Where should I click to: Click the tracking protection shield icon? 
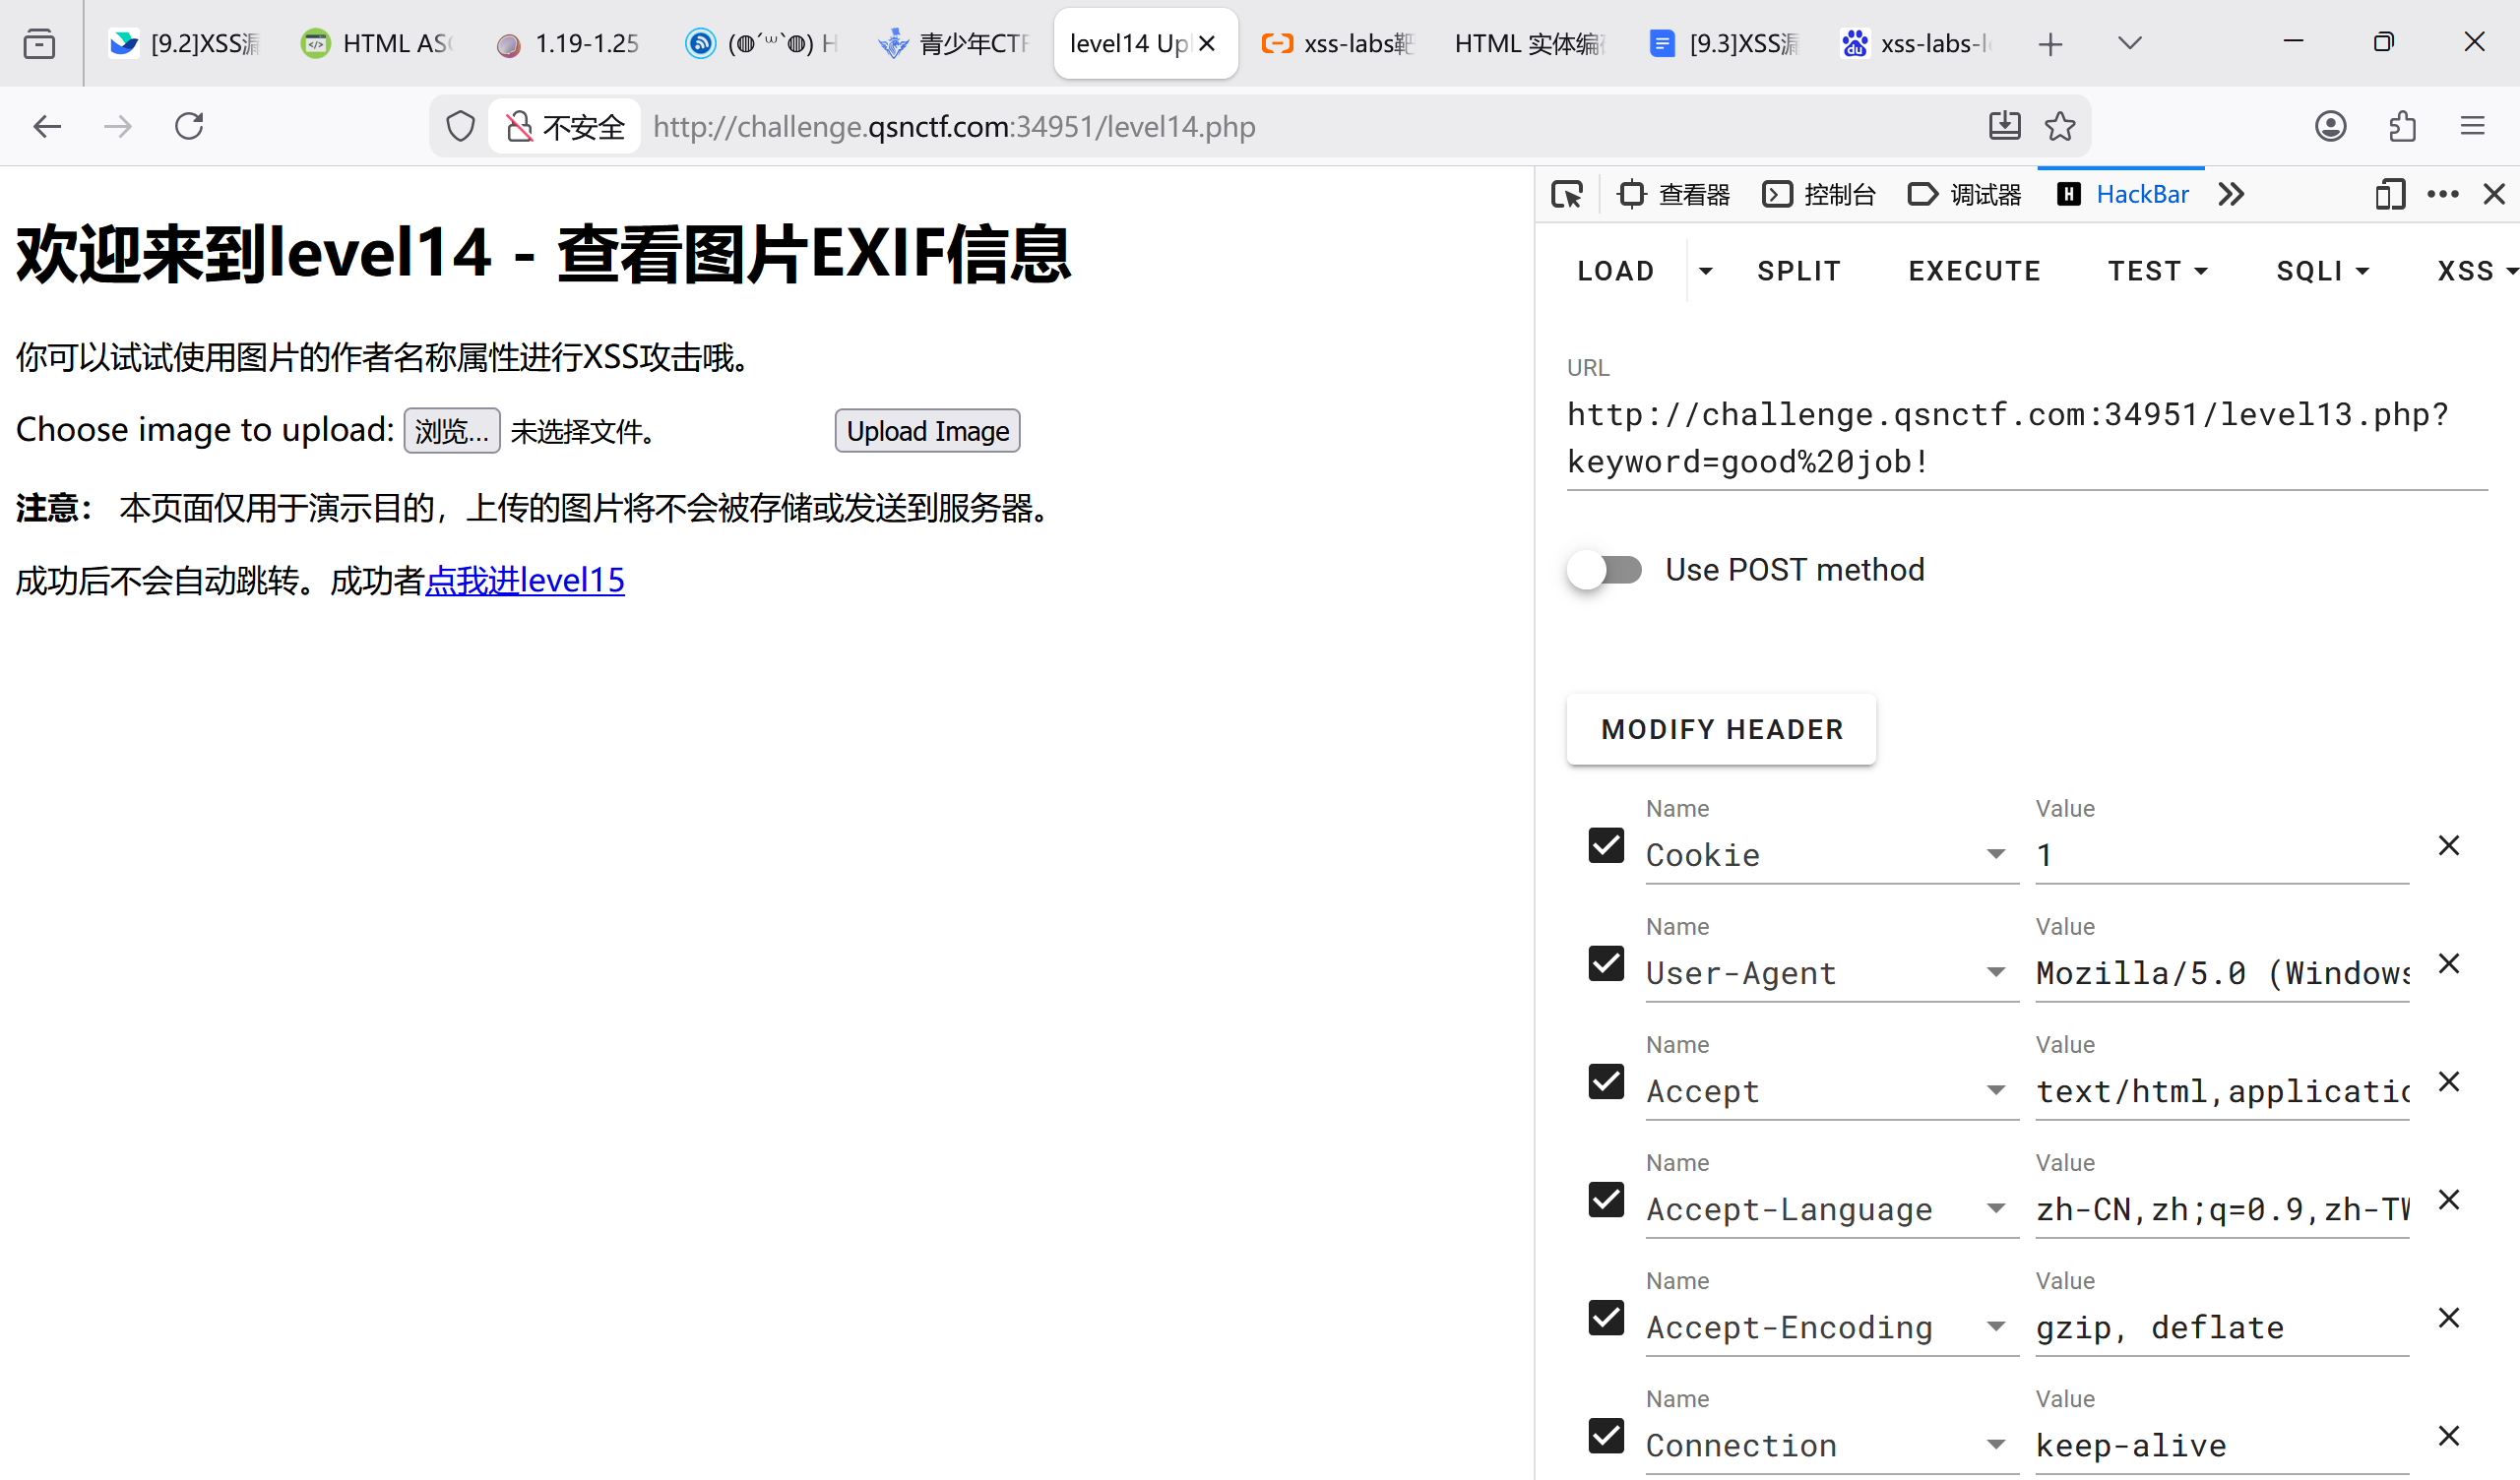[460, 127]
